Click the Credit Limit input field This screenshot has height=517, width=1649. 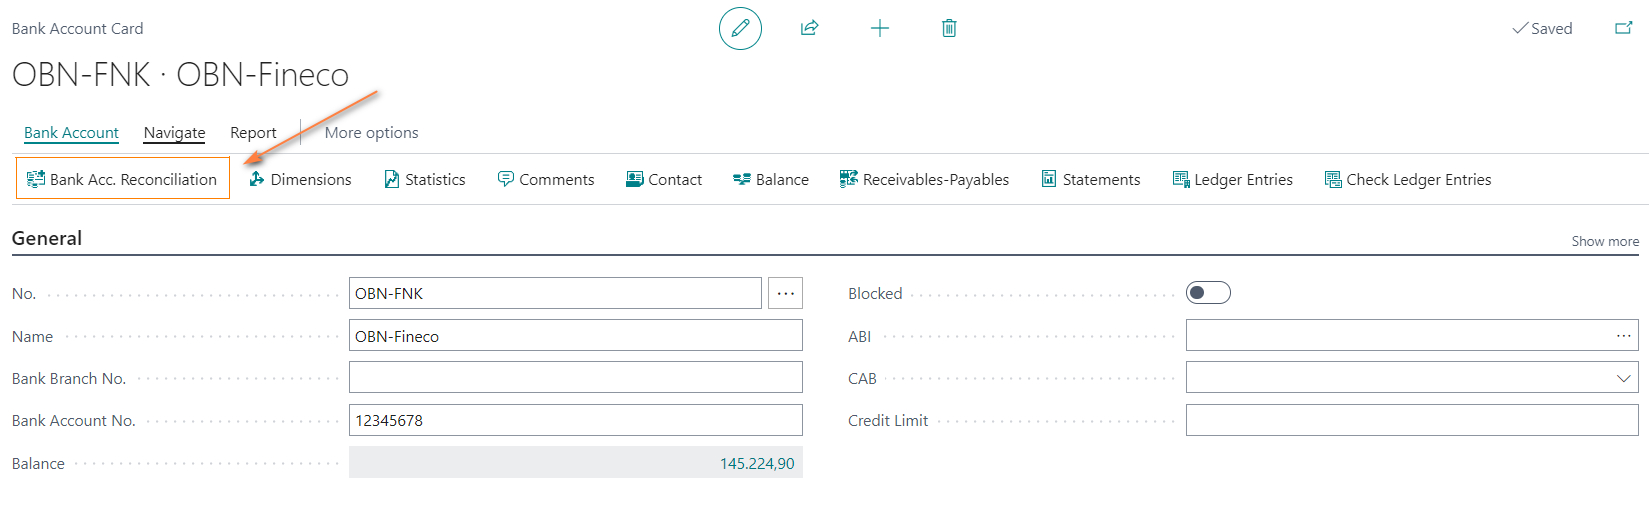click(x=1412, y=420)
